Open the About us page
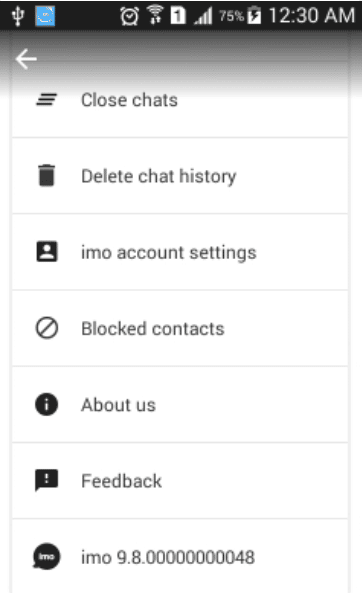 (180, 405)
